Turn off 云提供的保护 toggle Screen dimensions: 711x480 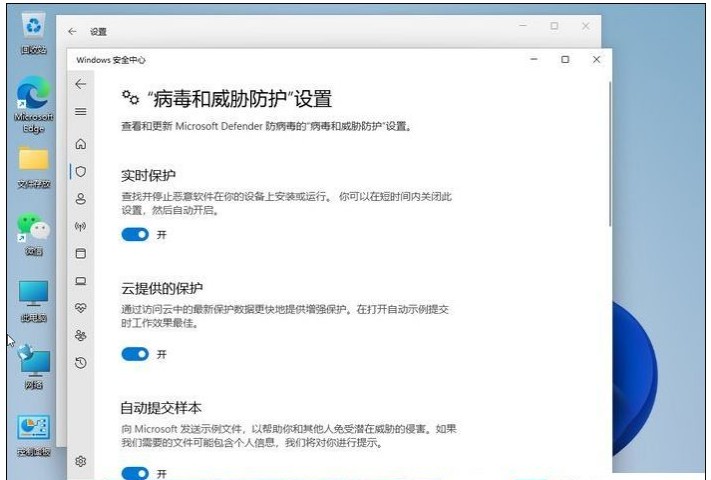135,354
